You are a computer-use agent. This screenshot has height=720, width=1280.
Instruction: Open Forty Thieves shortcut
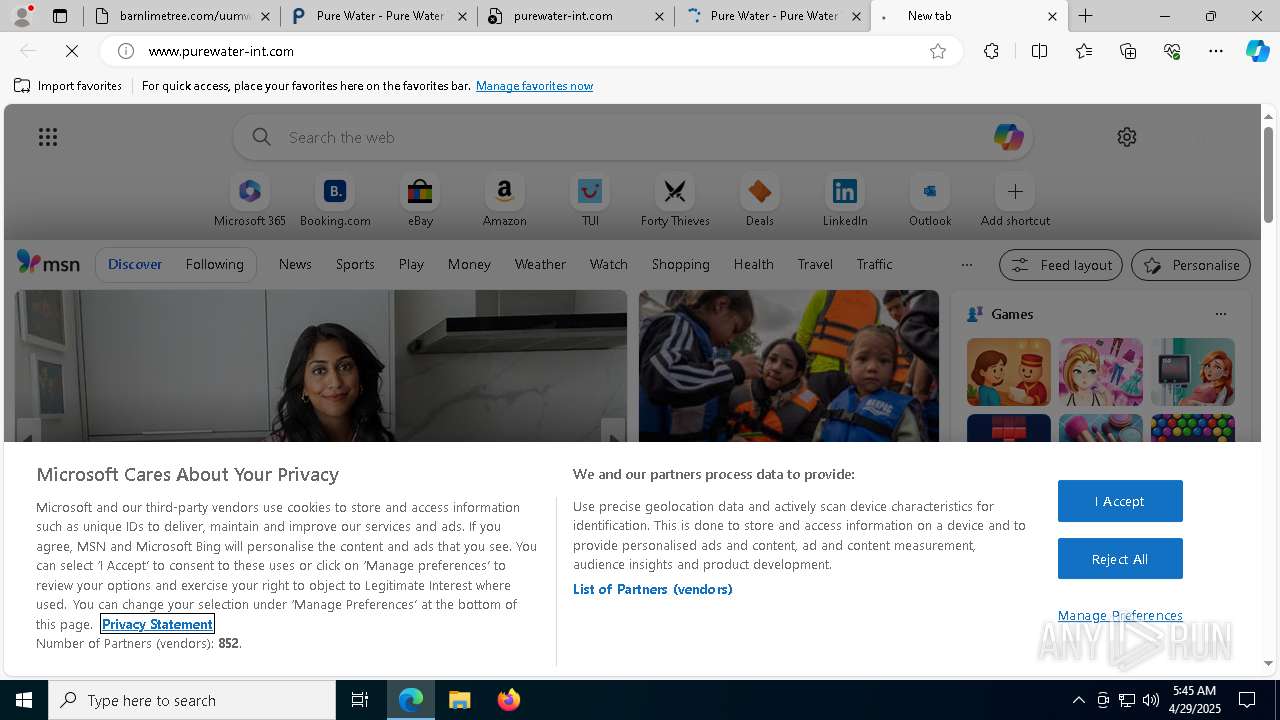[x=675, y=201]
